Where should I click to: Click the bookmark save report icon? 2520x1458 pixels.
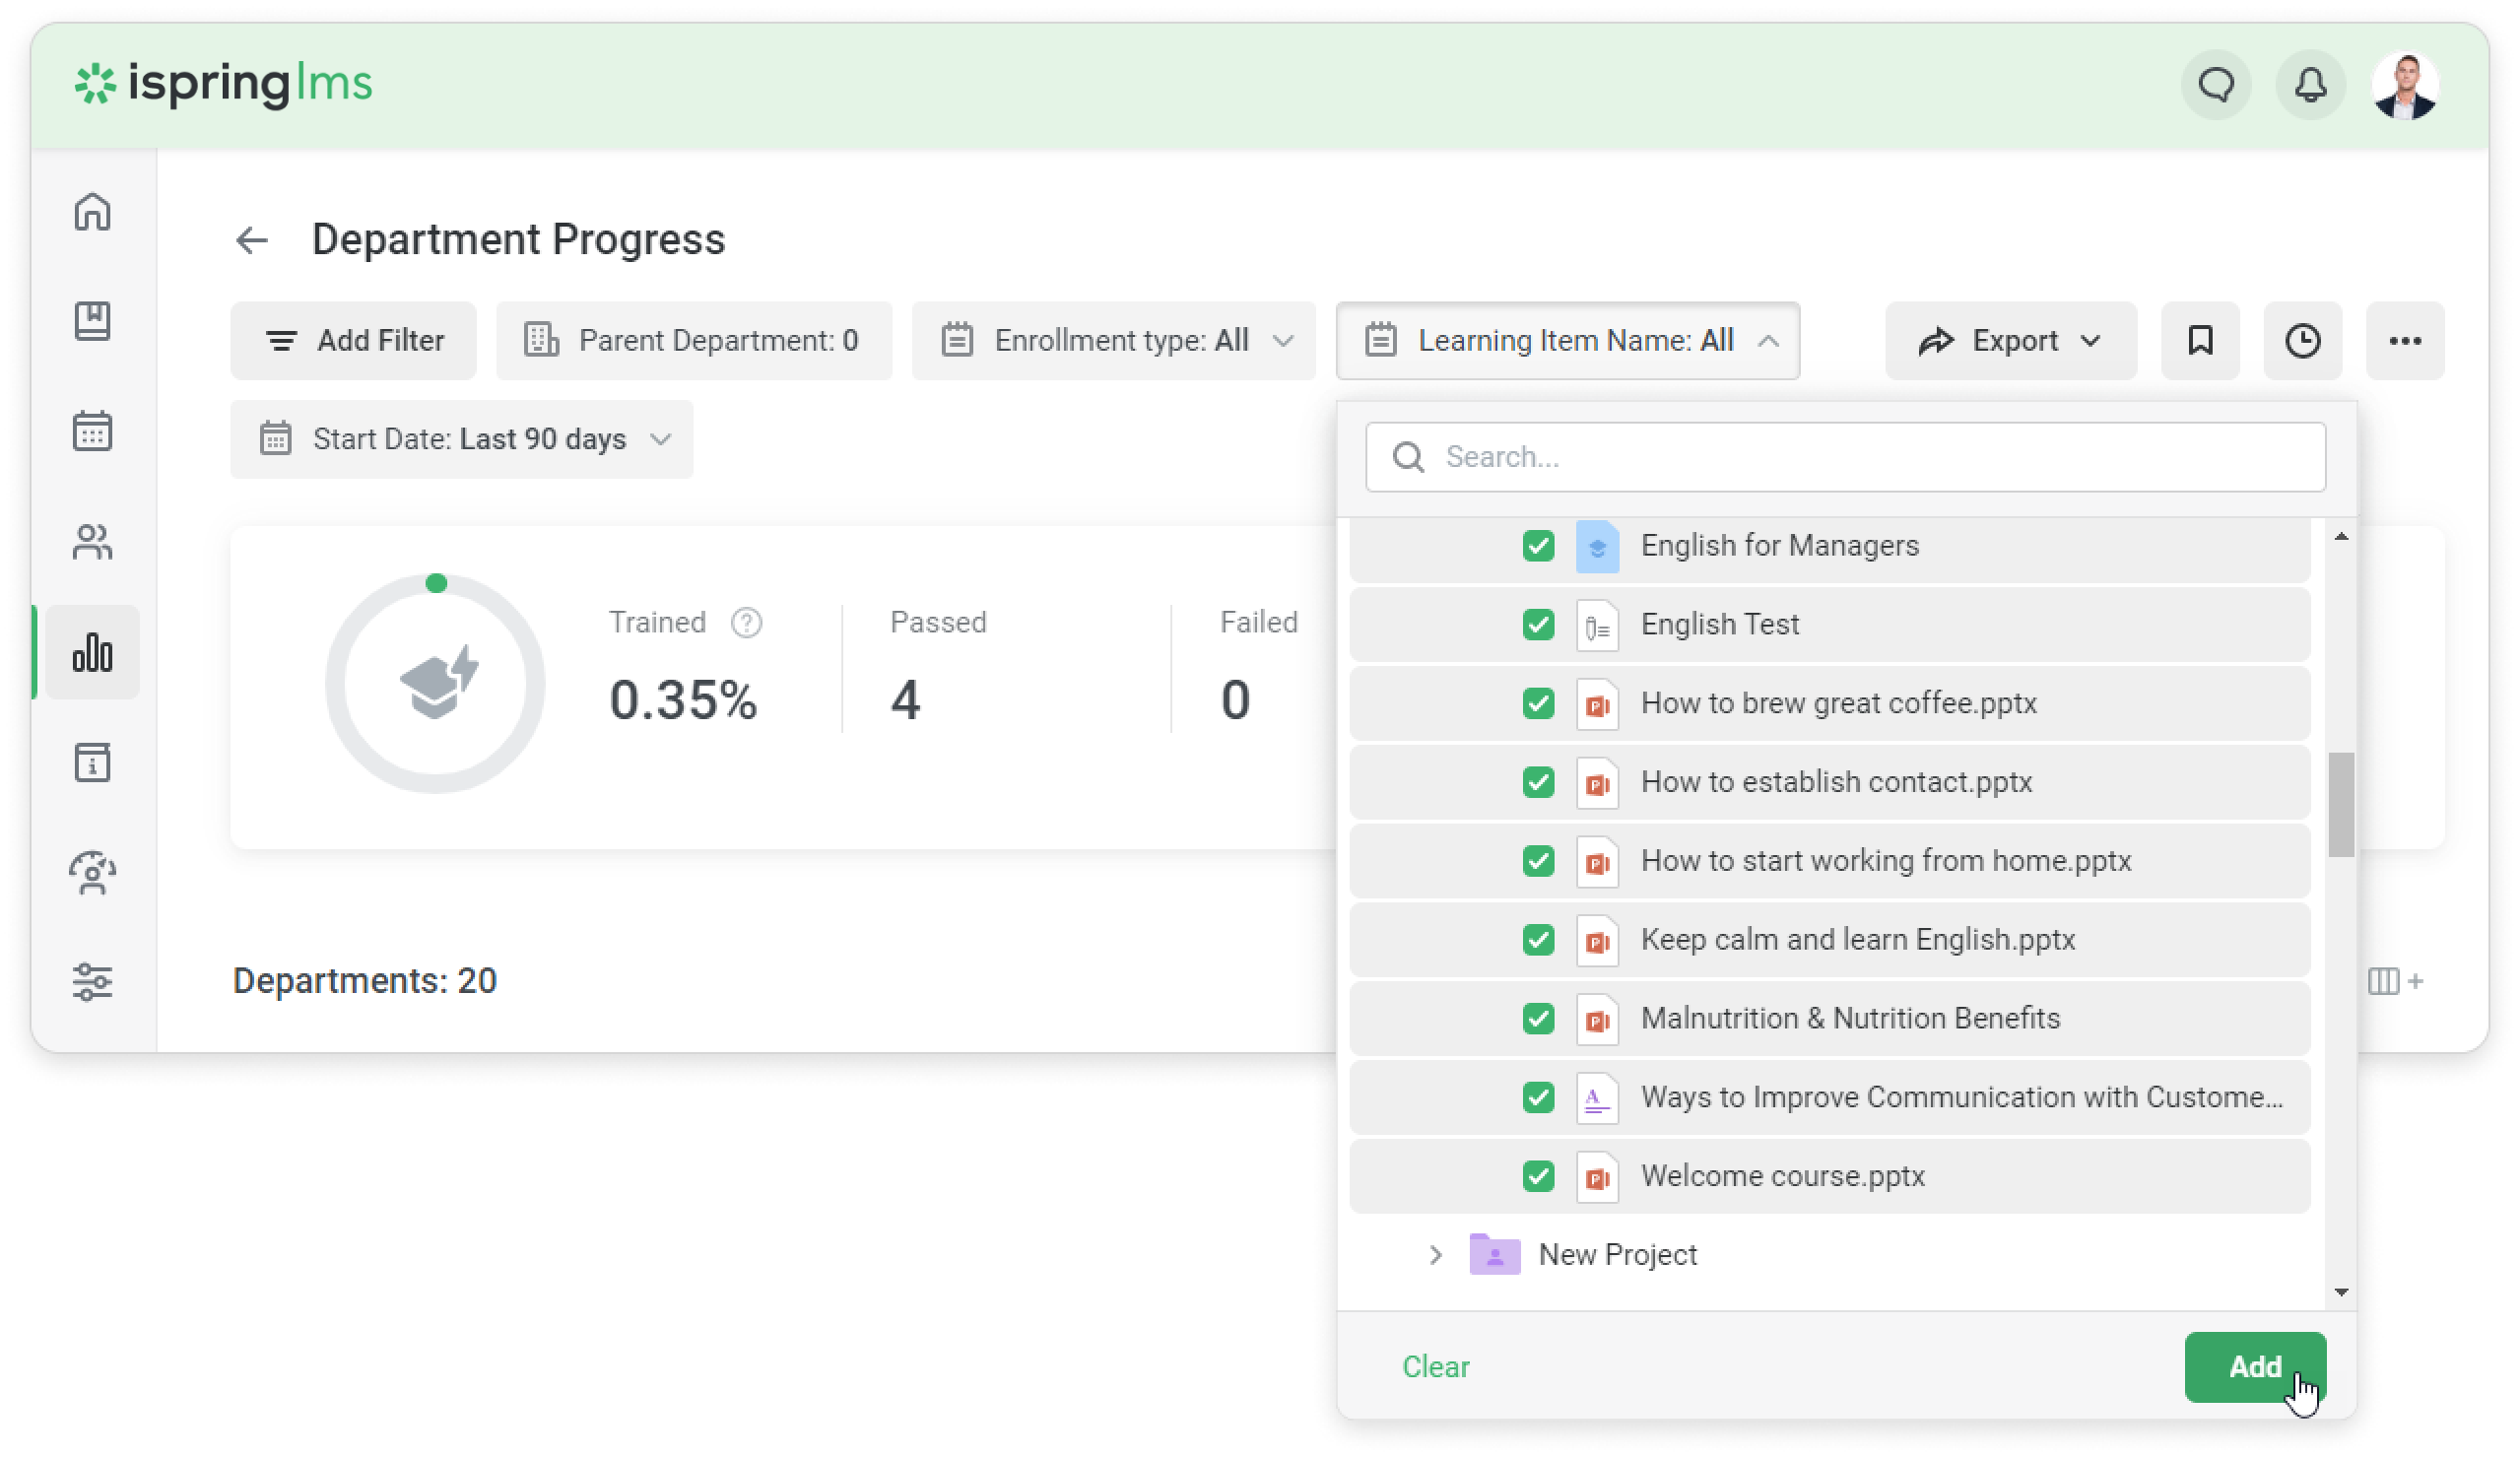coord(2200,341)
